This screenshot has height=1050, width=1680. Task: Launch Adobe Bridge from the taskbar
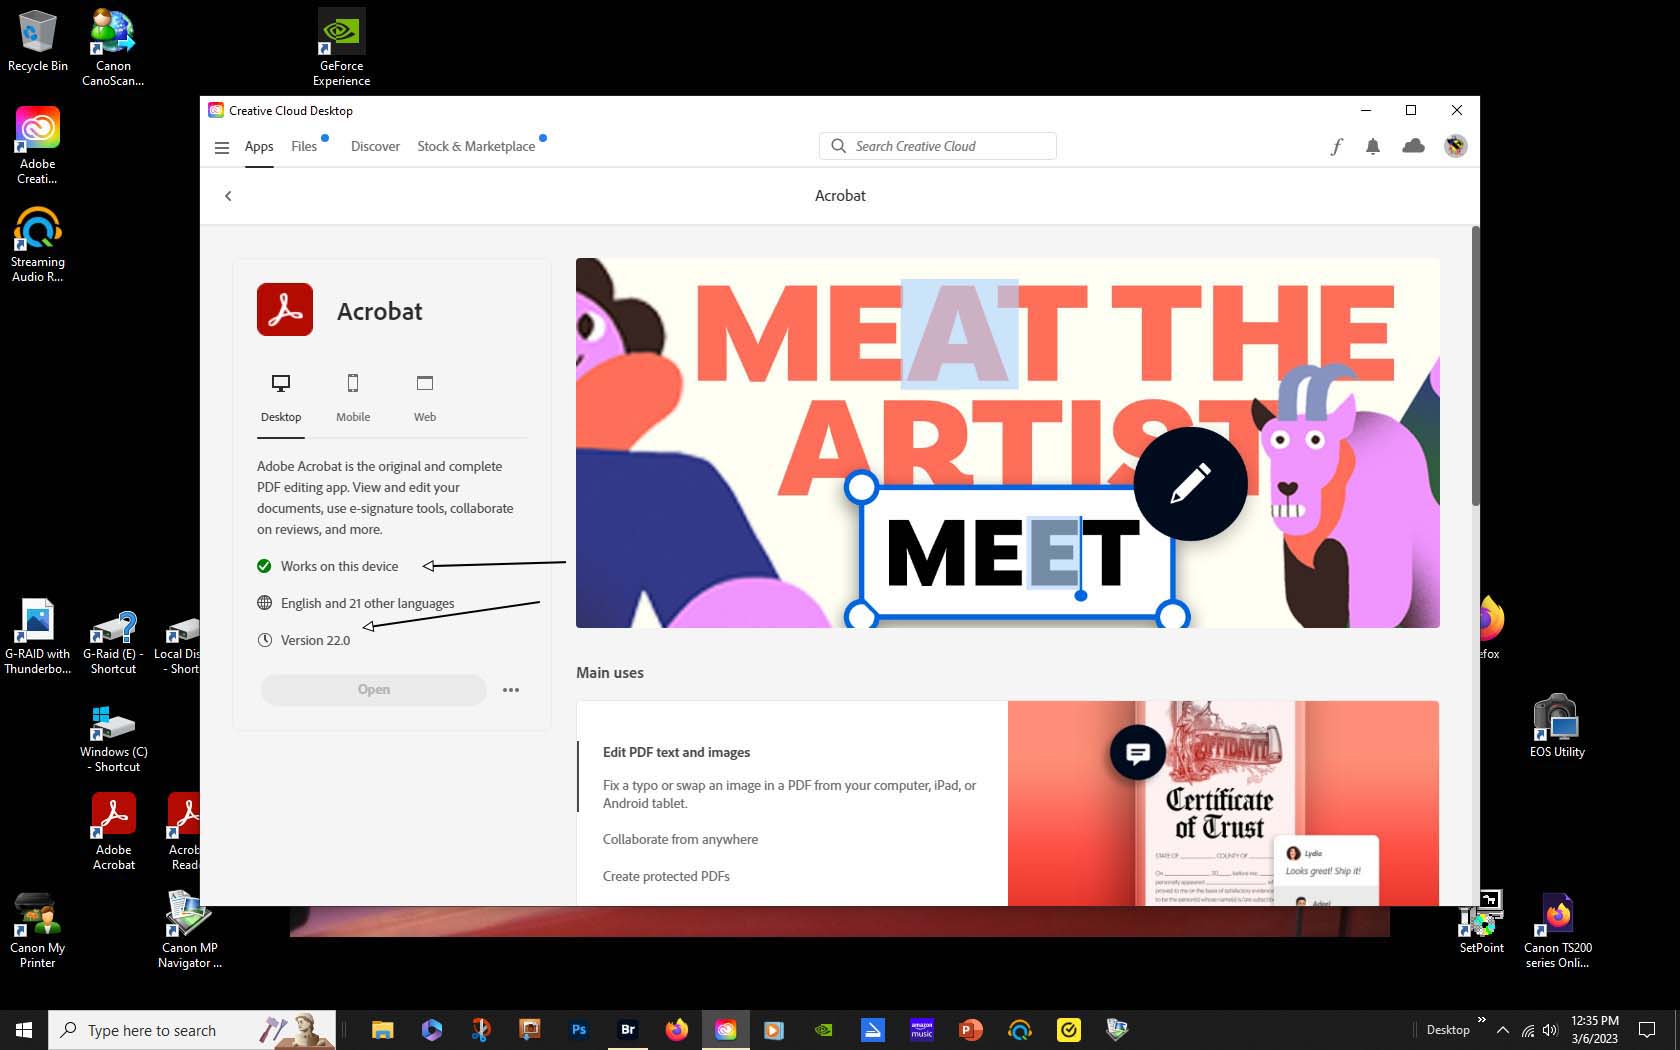point(628,1029)
